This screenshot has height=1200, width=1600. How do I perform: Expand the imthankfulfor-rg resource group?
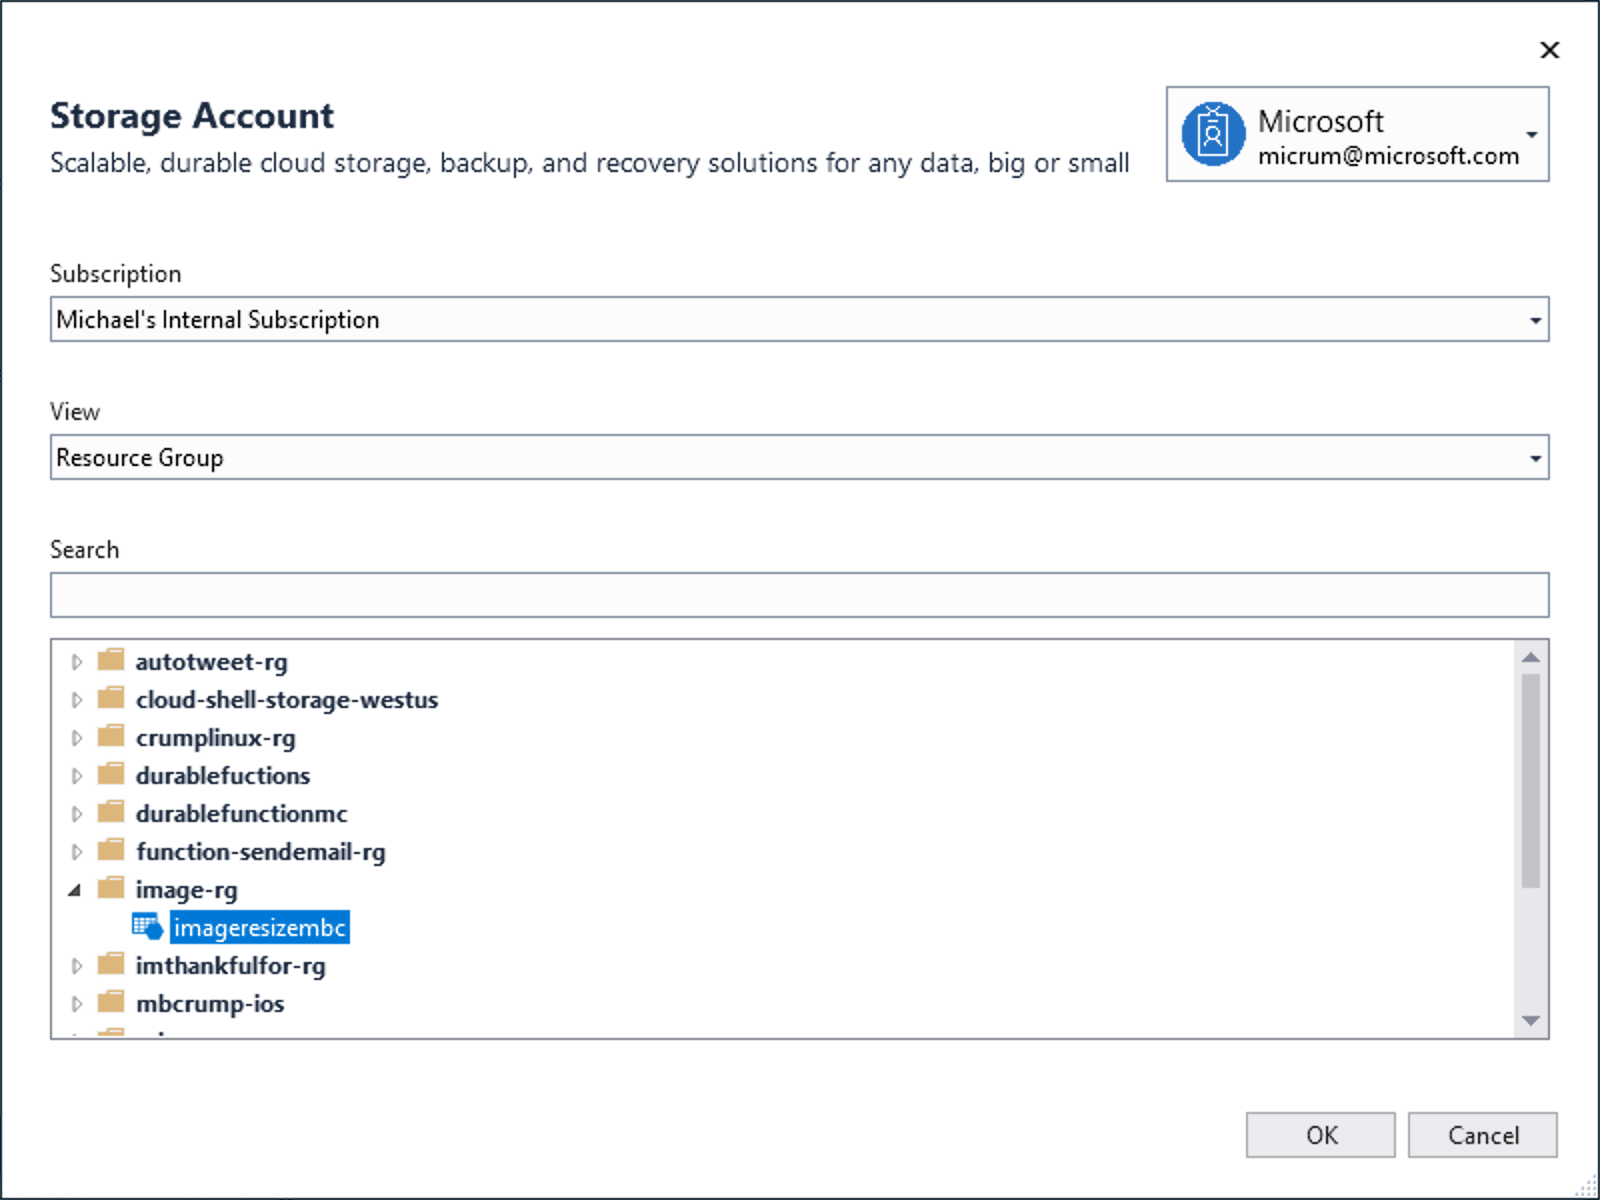pos(76,966)
